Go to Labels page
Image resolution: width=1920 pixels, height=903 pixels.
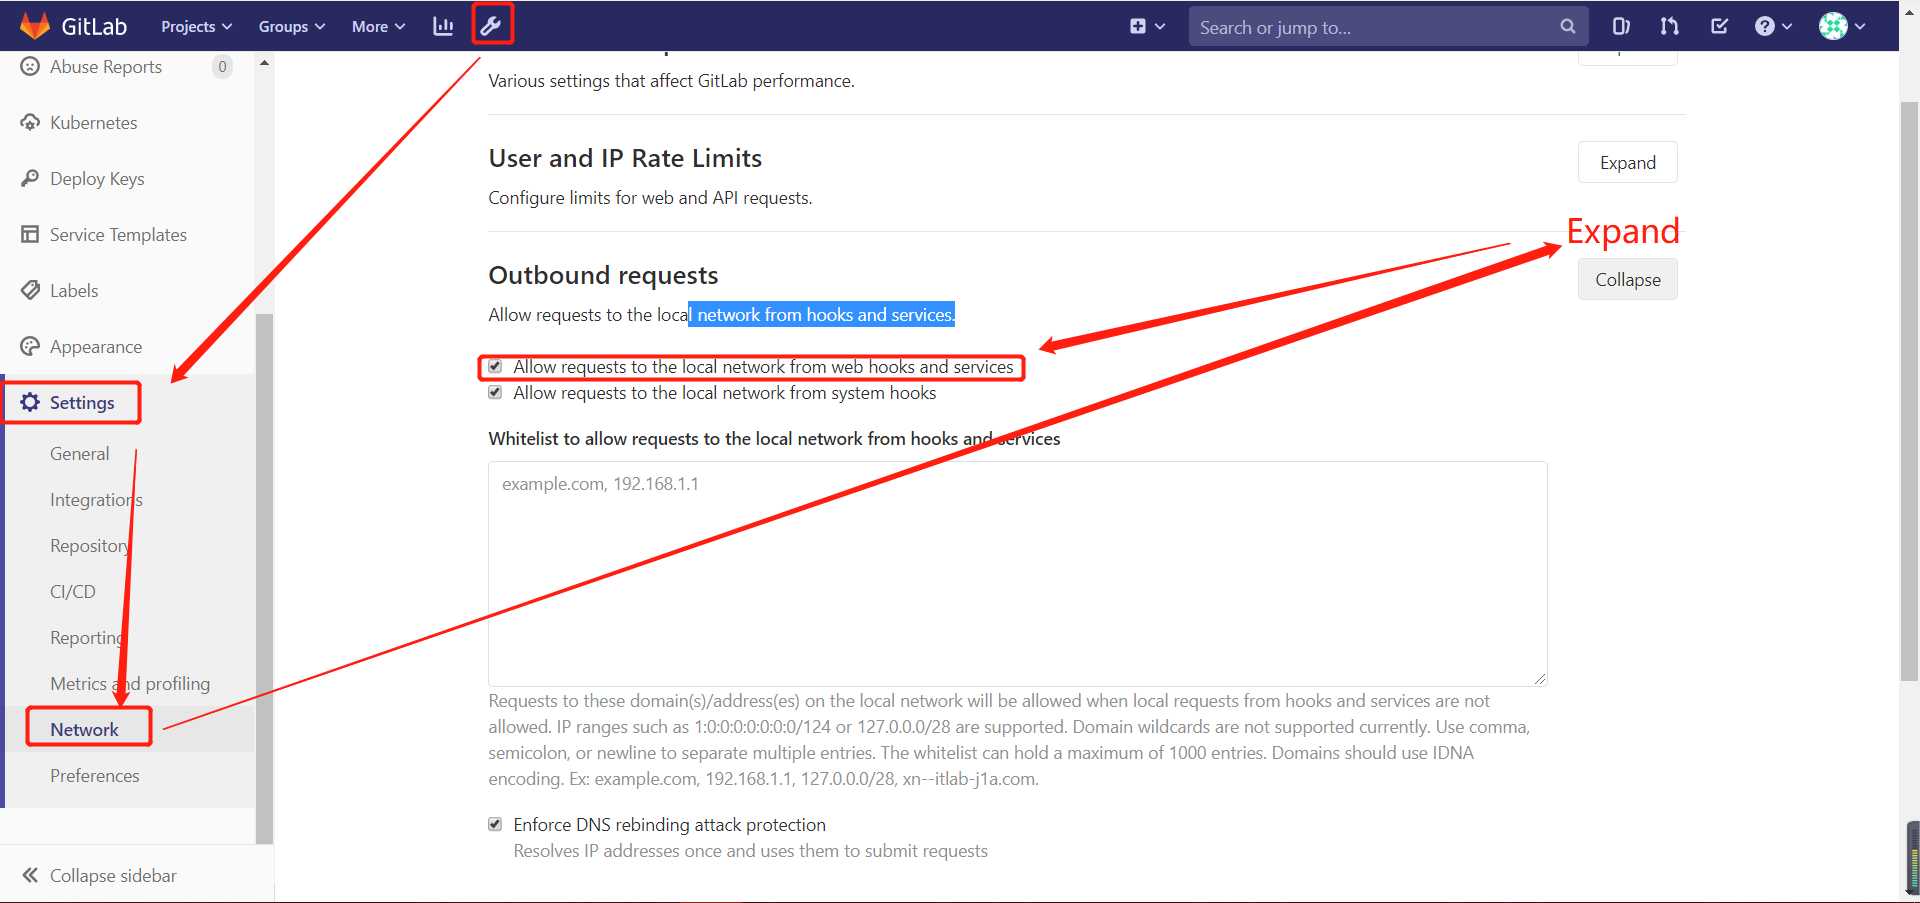[x=74, y=290]
